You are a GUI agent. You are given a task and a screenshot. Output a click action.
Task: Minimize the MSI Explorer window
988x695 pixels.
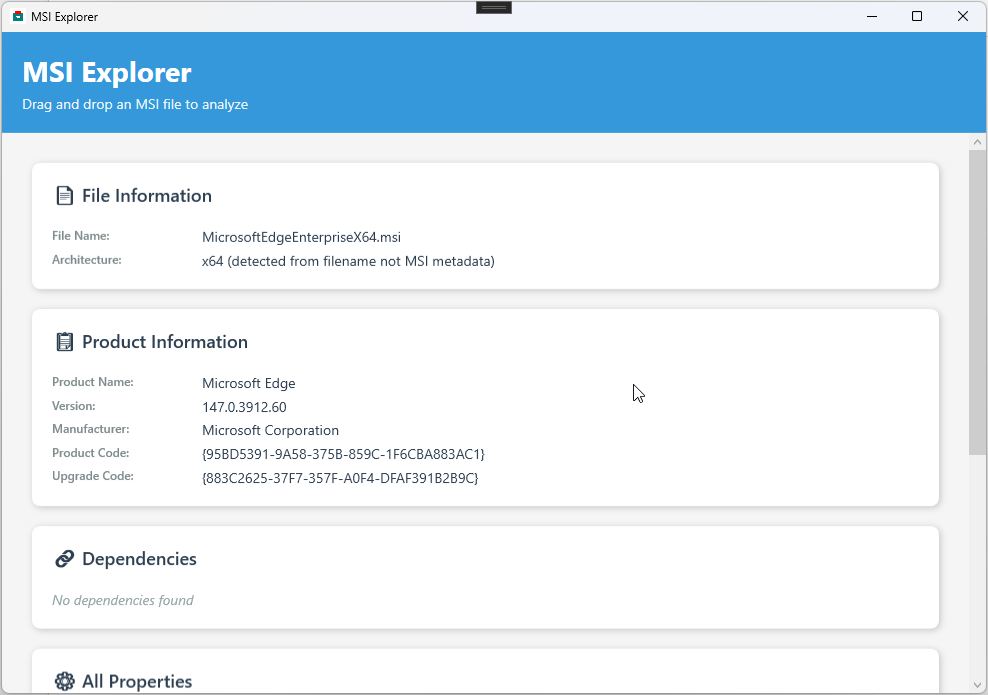872,16
